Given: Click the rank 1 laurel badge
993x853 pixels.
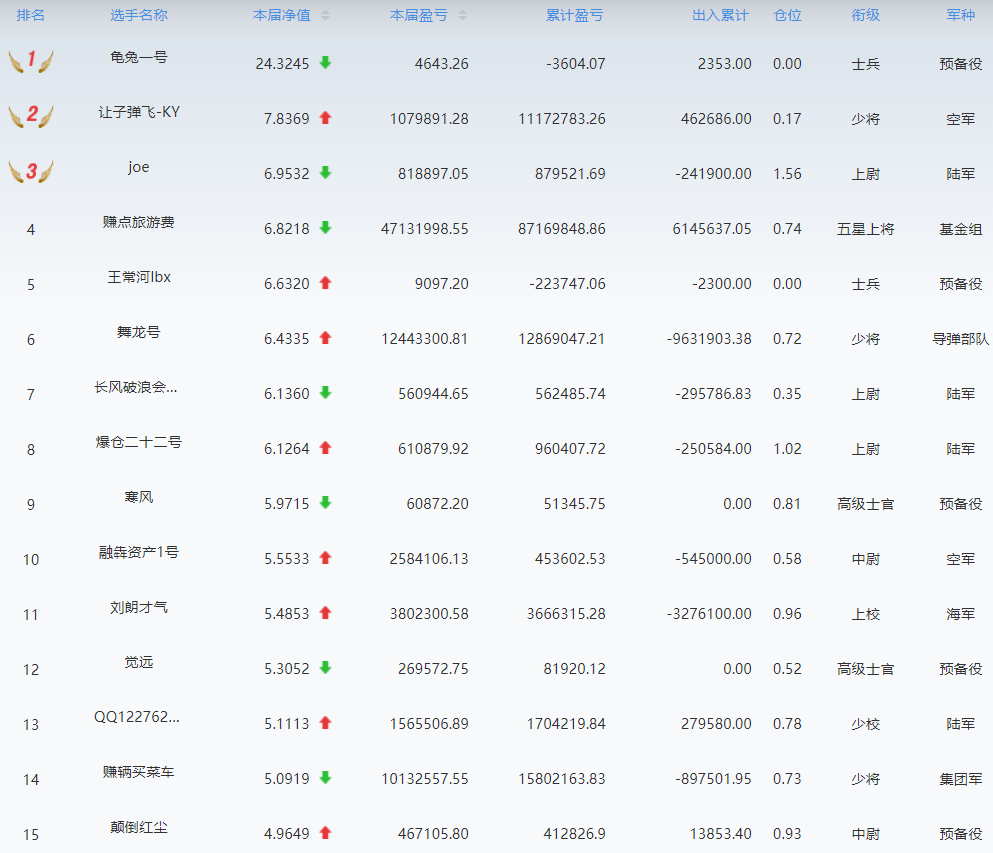Looking at the screenshot, I should [x=30, y=61].
